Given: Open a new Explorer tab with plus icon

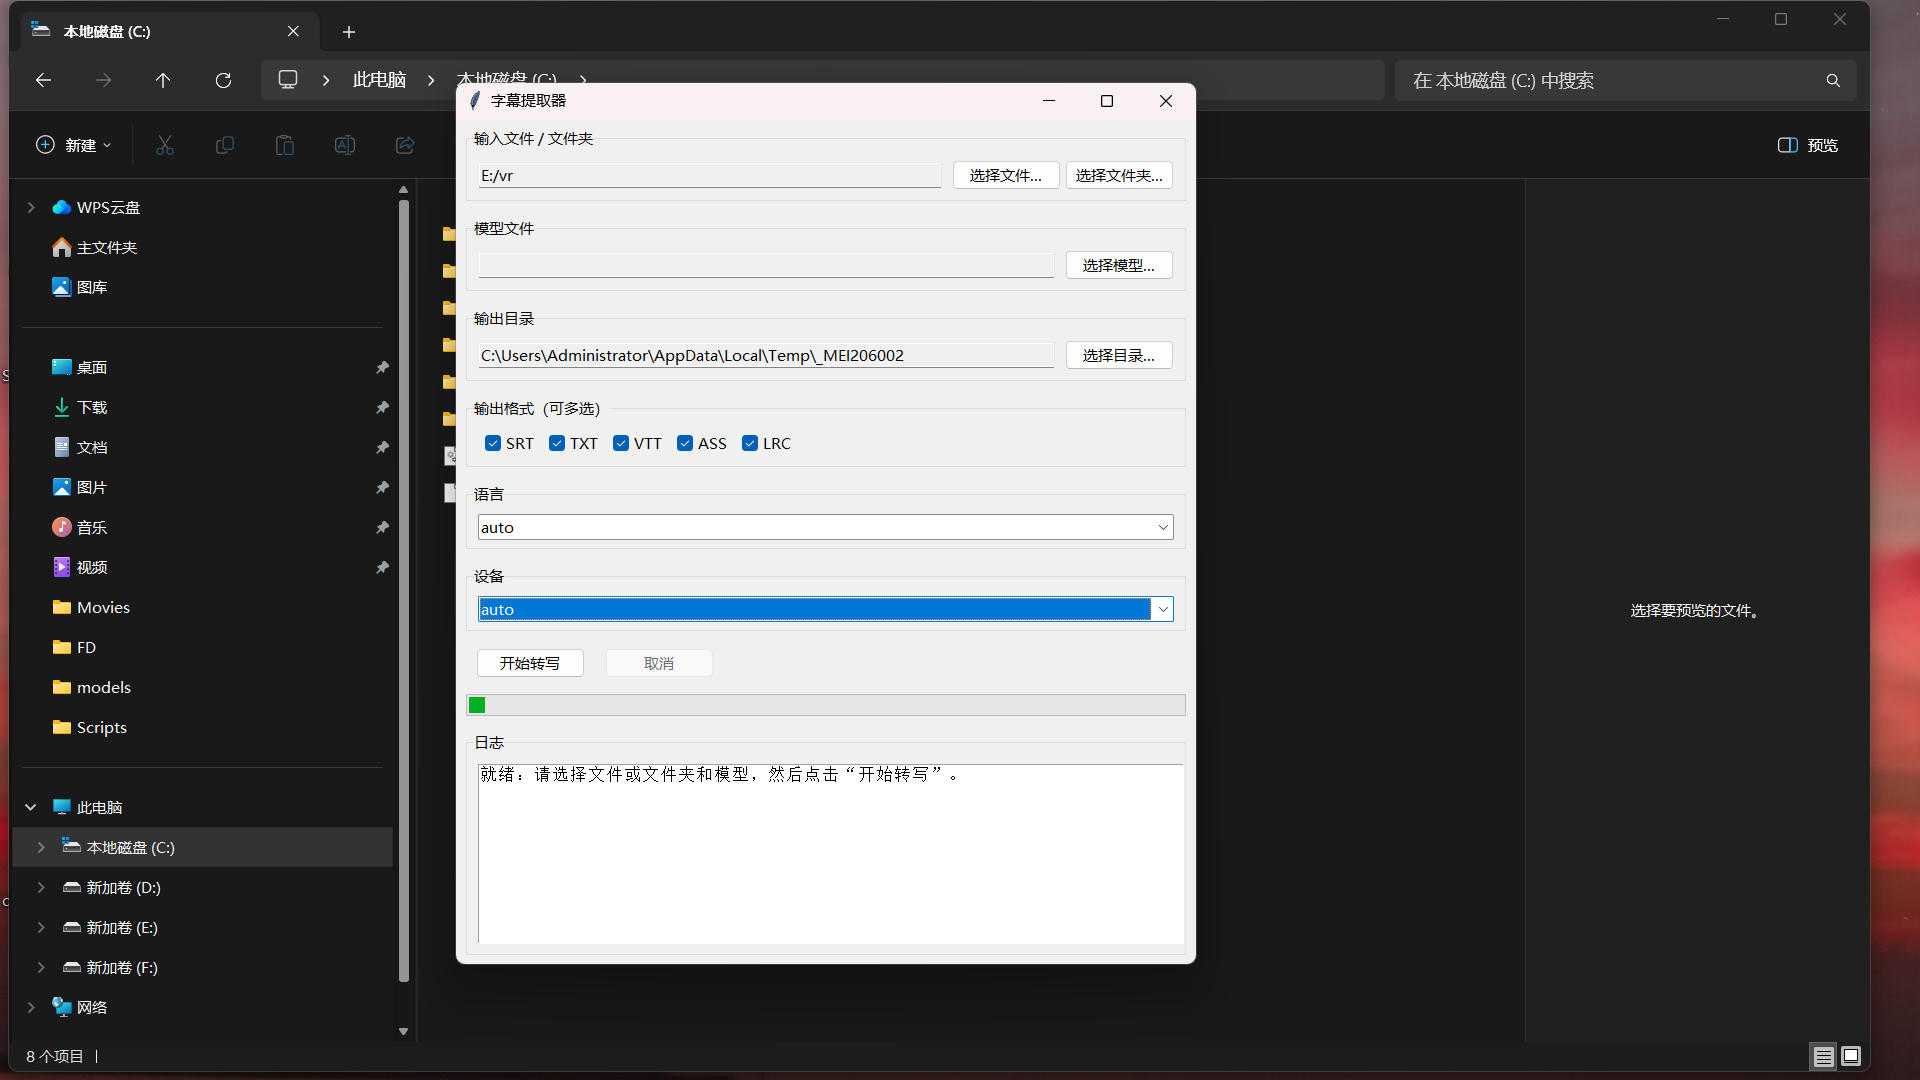Looking at the screenshot, I should click(349, 32).
